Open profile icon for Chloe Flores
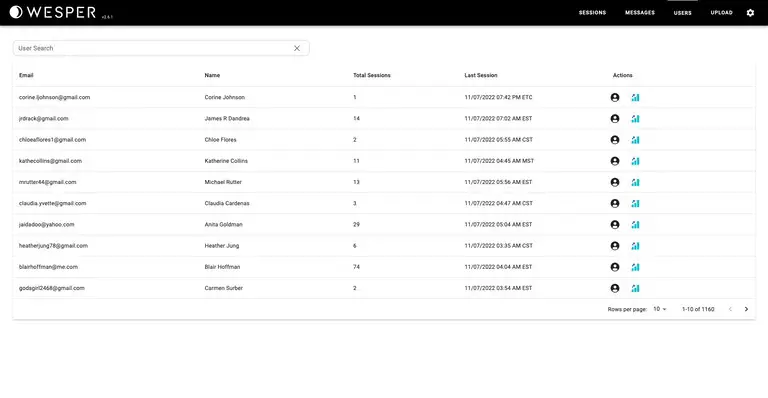Image resolution: width=768 pixels, height=398 pixels. tap(615, 140)
